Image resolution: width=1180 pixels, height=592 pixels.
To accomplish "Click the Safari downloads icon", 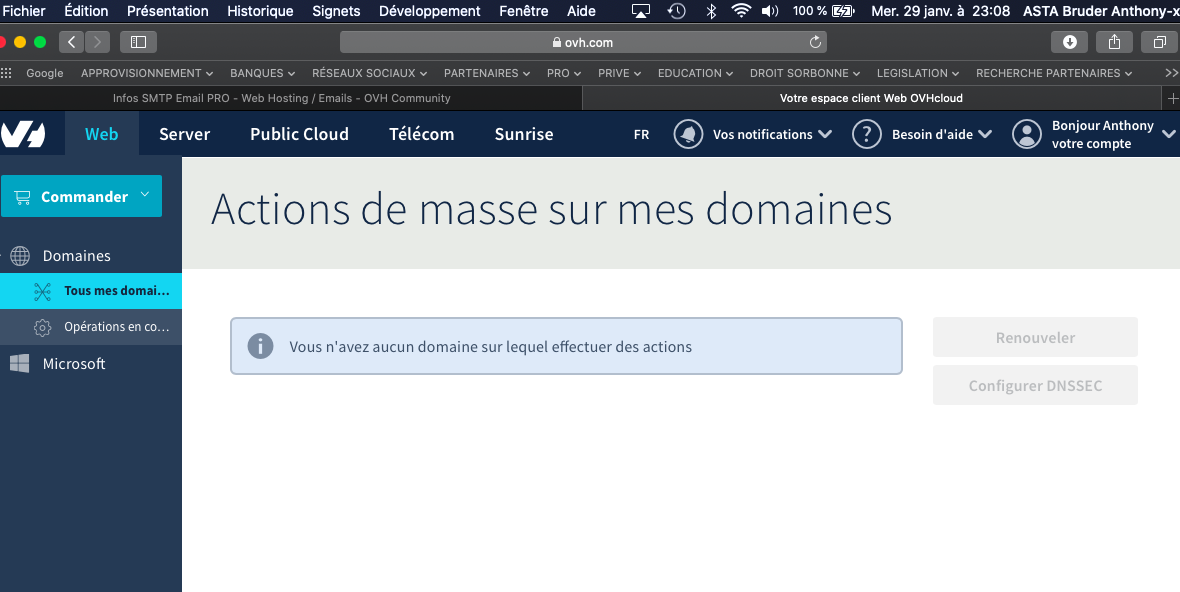I will (x=1069, y=42).
